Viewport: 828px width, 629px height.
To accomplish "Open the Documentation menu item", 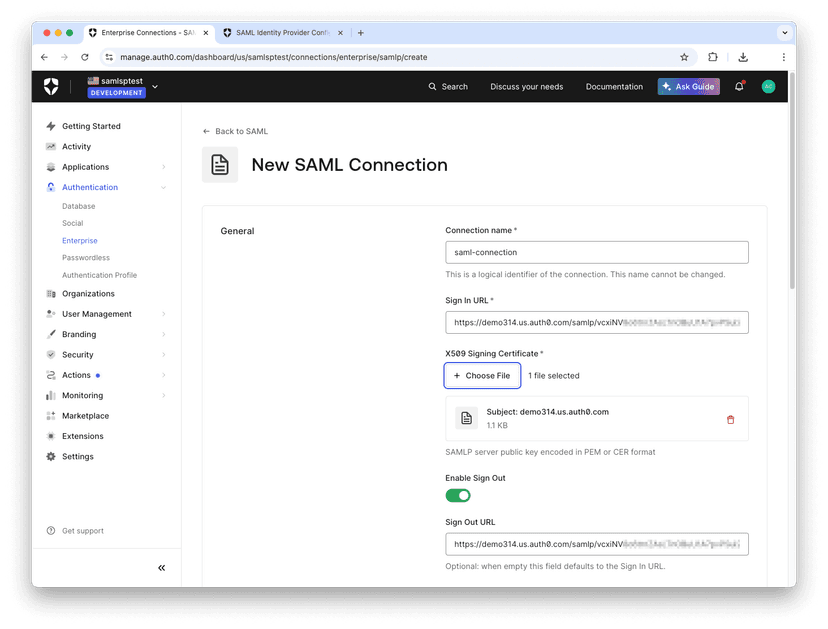I will click(x=614, y=87).
